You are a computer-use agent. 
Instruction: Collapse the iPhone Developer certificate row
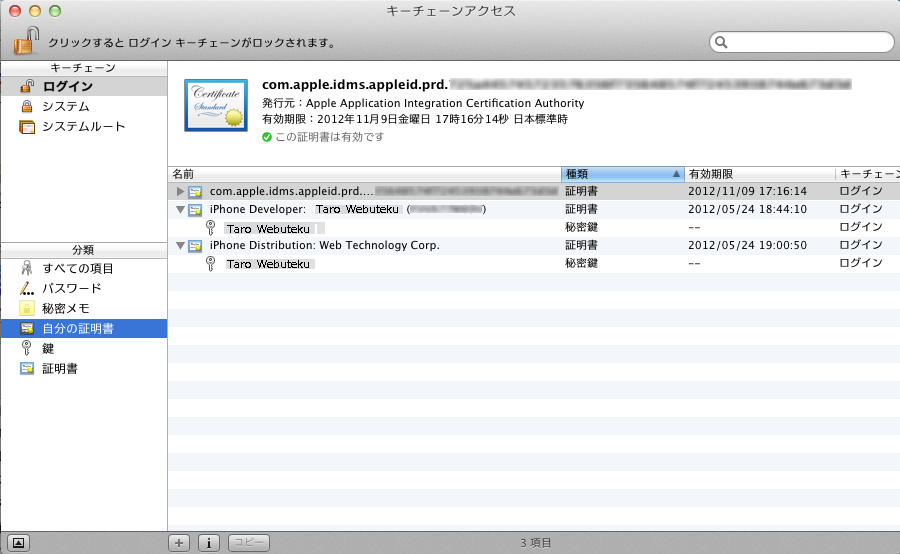pos(180,210)
